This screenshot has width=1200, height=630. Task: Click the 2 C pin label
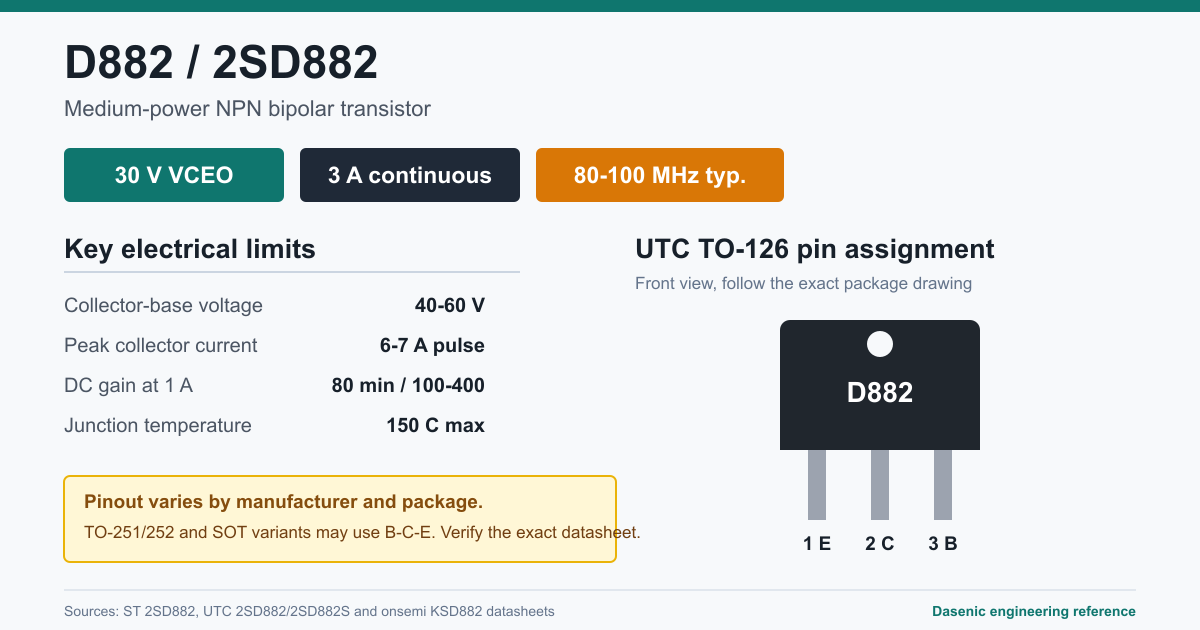pyautogui.click(x=880, y=544)
